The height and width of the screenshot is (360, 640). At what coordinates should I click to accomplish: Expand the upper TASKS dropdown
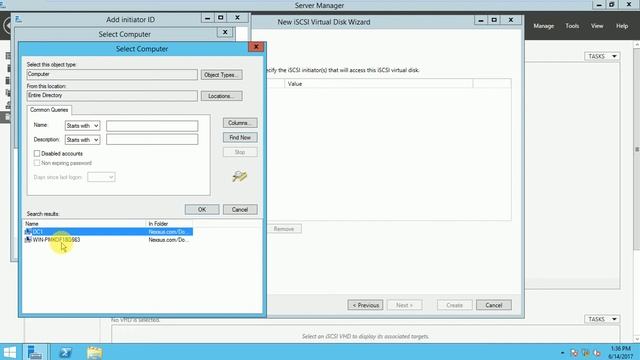click(x=602, y=56)
